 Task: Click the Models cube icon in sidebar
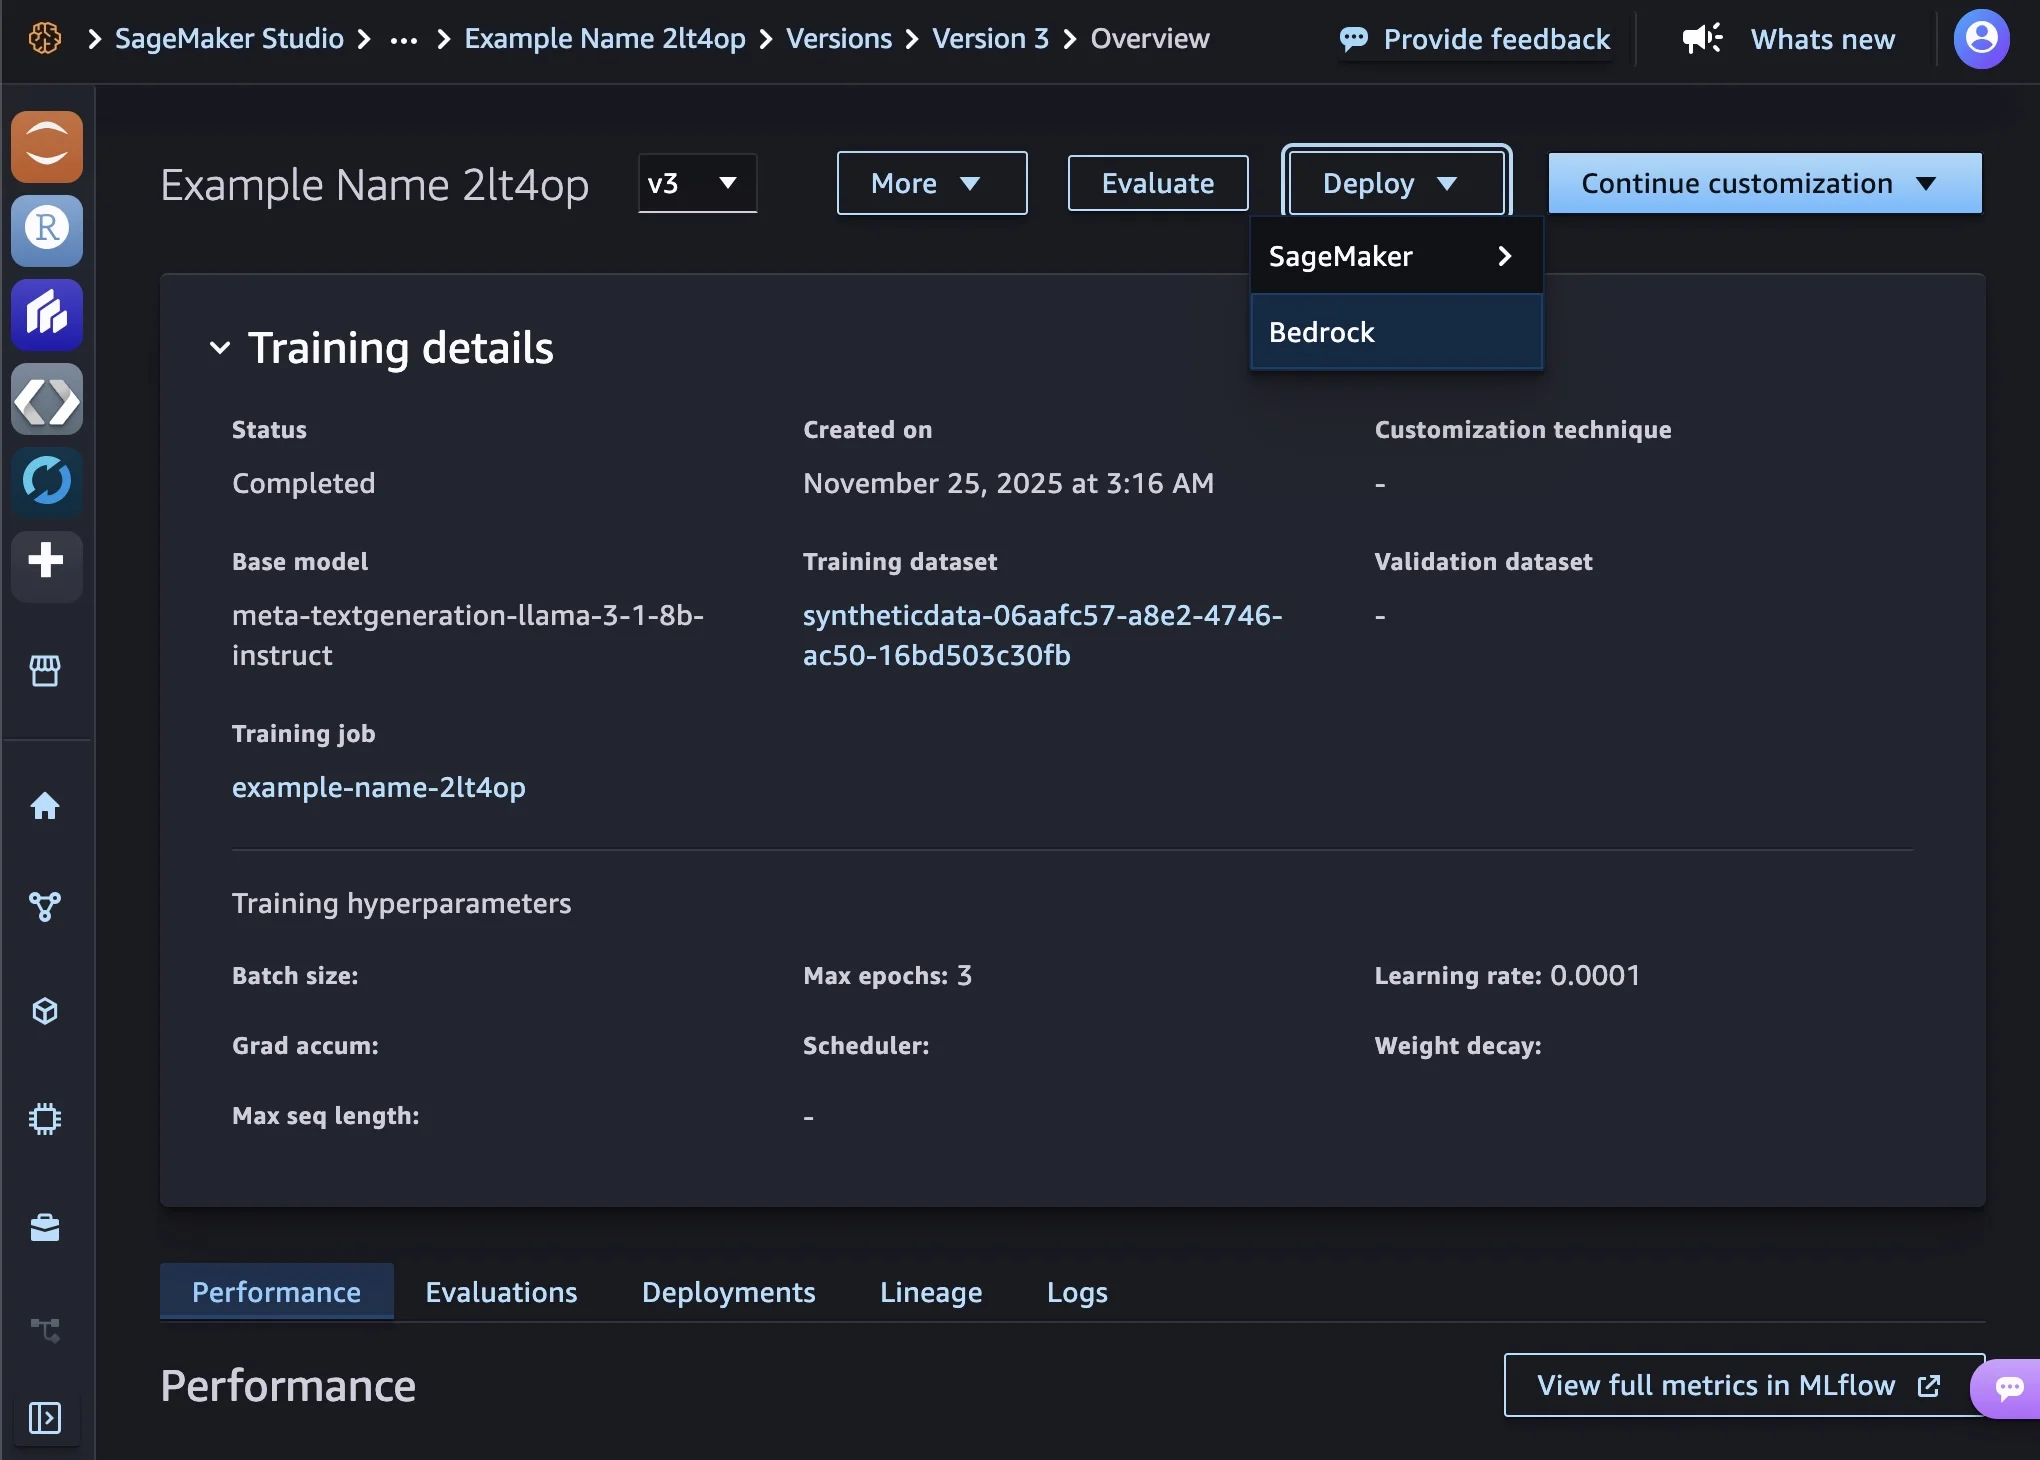[x=45, y=1011]
